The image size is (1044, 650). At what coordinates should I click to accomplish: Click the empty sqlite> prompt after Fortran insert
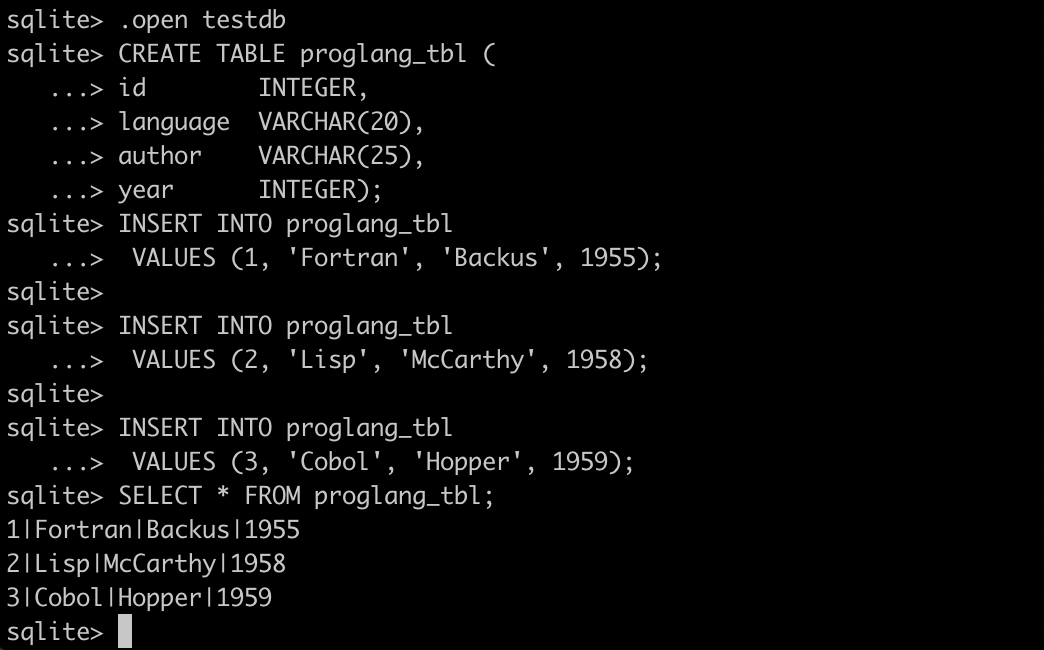click(55, 293)
